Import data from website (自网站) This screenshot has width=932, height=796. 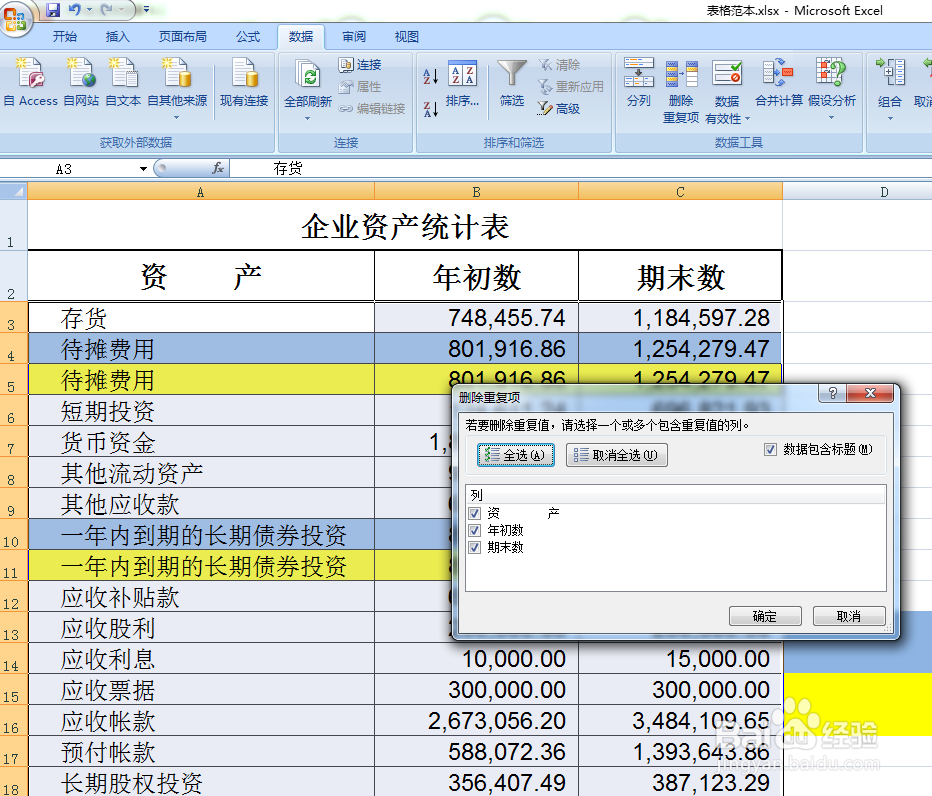(x=81, y=82)
